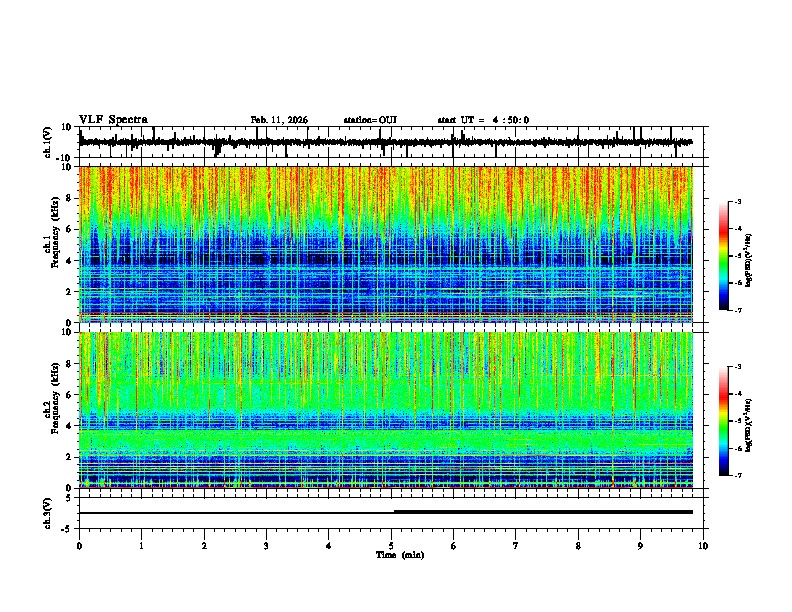This screenshot has width=792, height=612.
Task: Click the "8" tick on the time axis
Action: [x=578, y=546]
